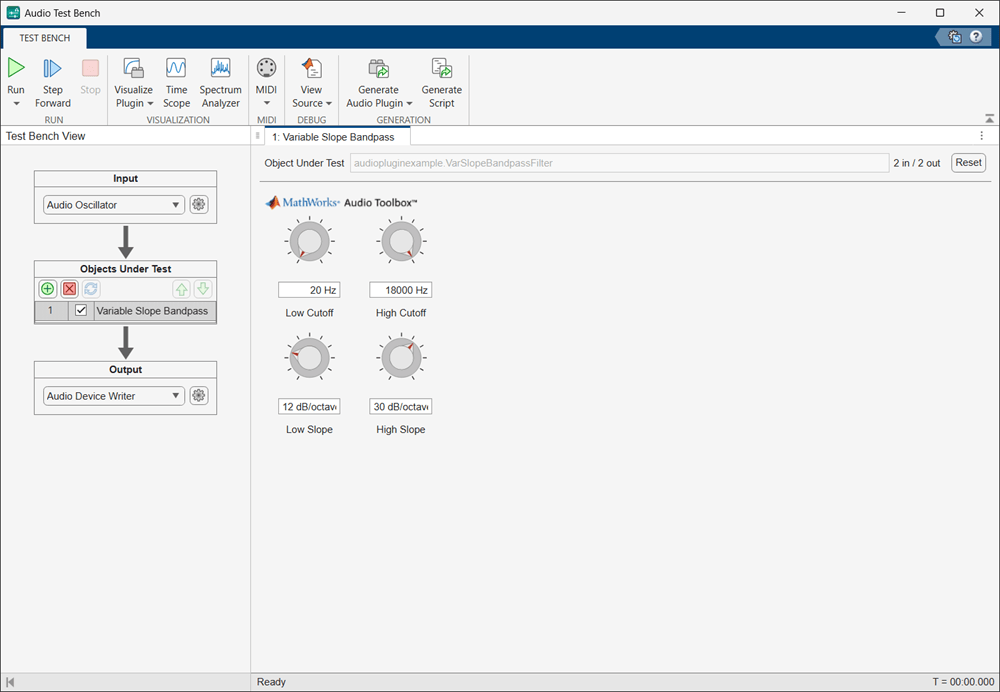Expand the View Source dropdown arrow
The height and width of the screenshot is (692, 1000).
329,103
